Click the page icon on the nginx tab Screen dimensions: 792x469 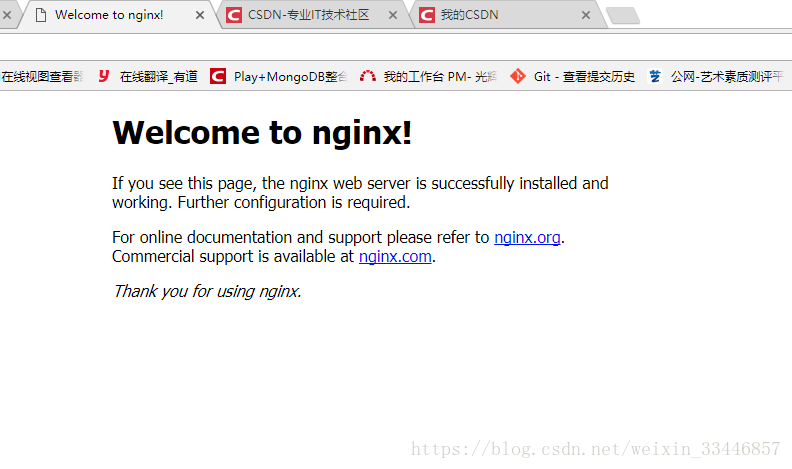40,15
